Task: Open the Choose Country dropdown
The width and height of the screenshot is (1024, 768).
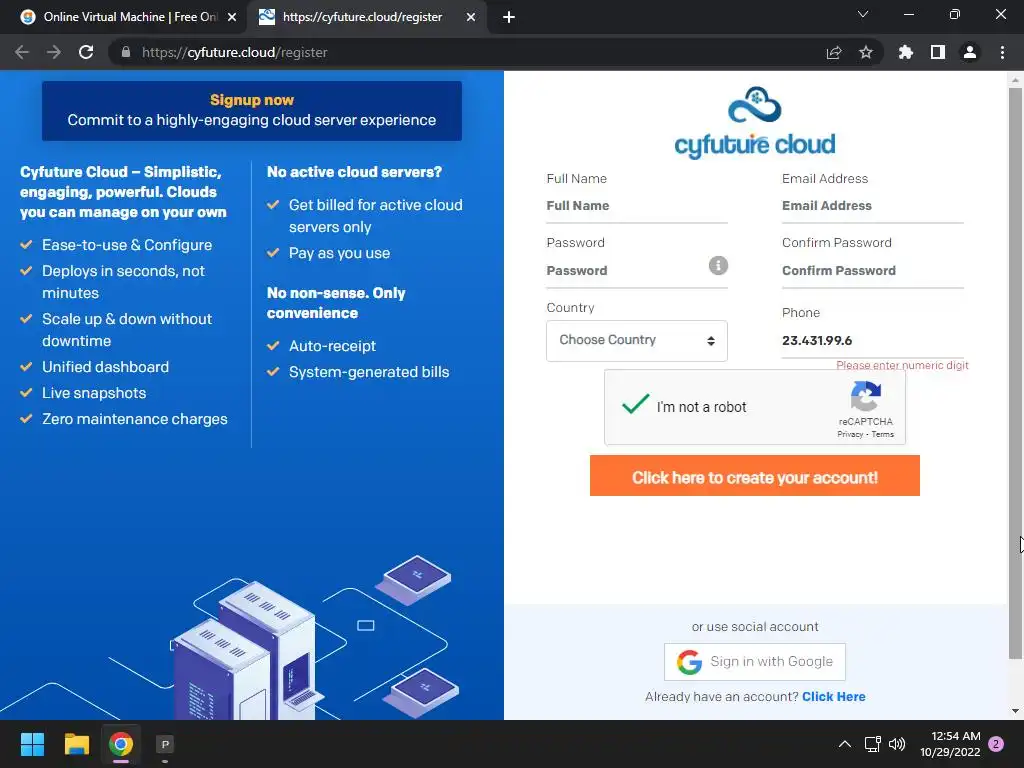Action: tap(637, 340)
